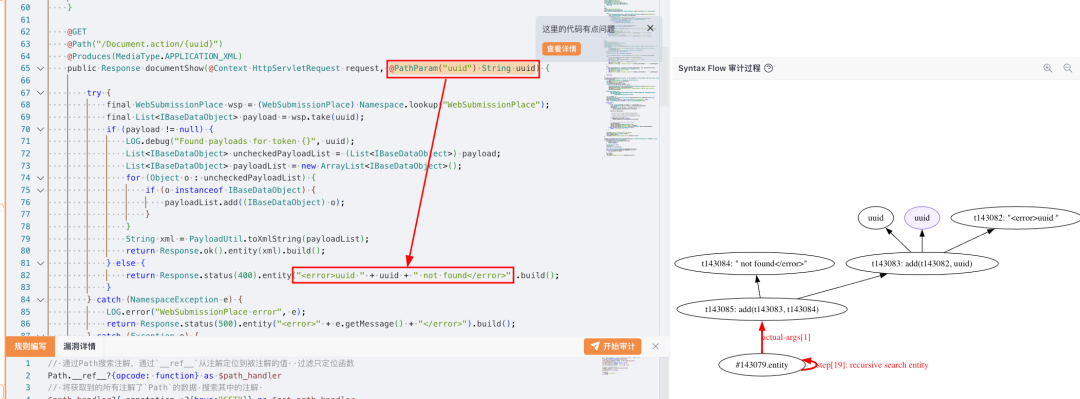1080x399 pixels.
Task: Click the actual-args[1] edge label
Action: [x=786, y=337]
